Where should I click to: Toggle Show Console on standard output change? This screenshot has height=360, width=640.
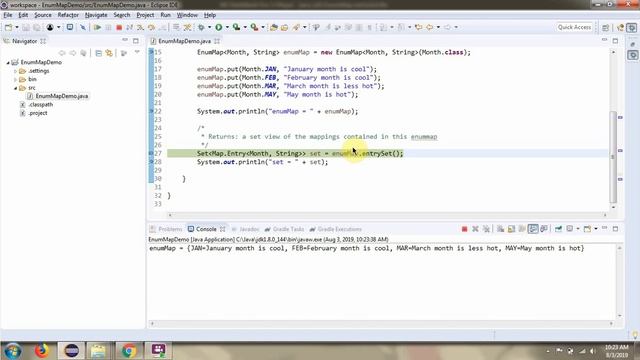coord(533,229)
